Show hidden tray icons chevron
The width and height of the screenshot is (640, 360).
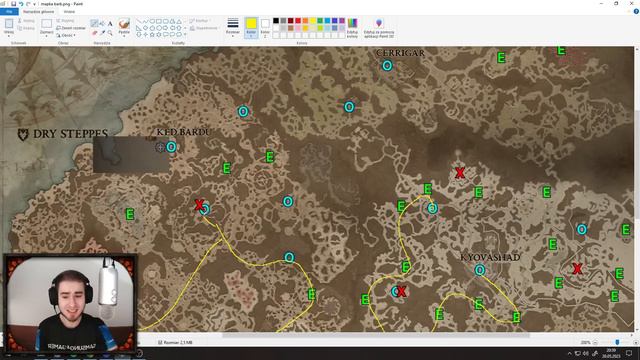tap(569, 353)
